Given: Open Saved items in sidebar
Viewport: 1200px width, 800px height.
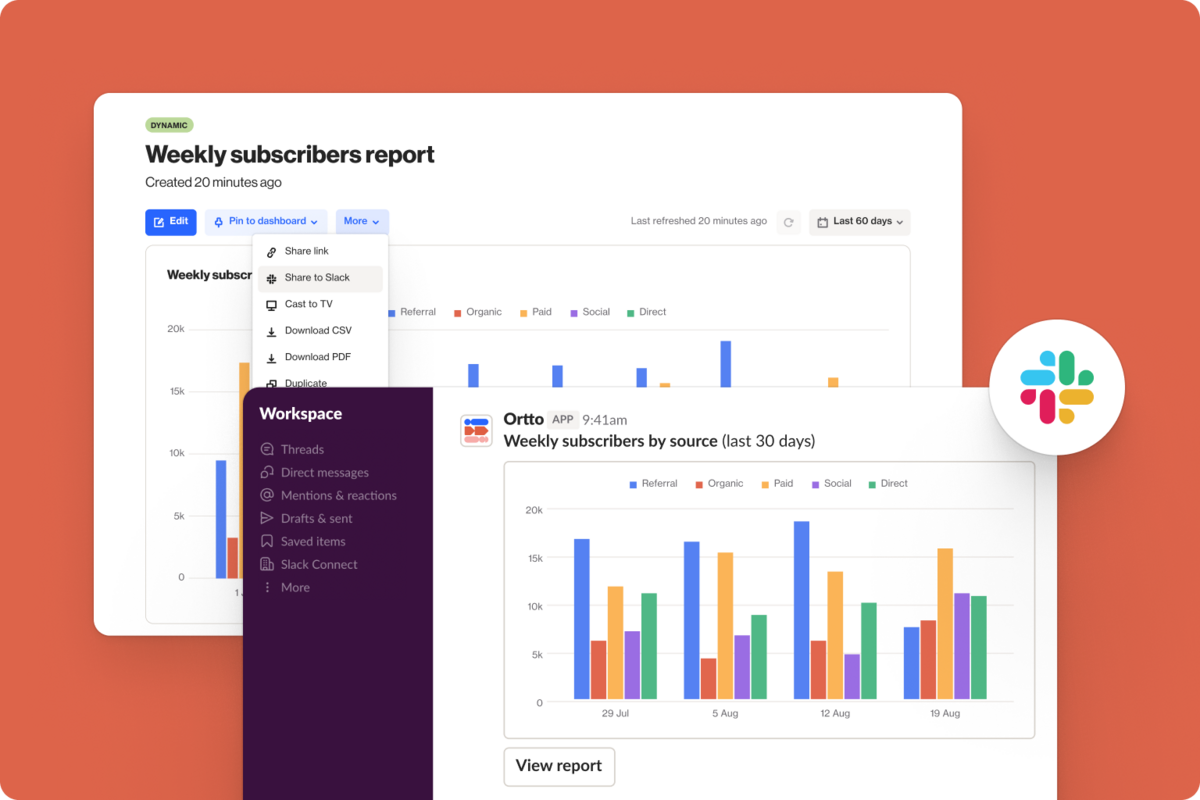Looking at the screenshot, I should tap(312, 542).
